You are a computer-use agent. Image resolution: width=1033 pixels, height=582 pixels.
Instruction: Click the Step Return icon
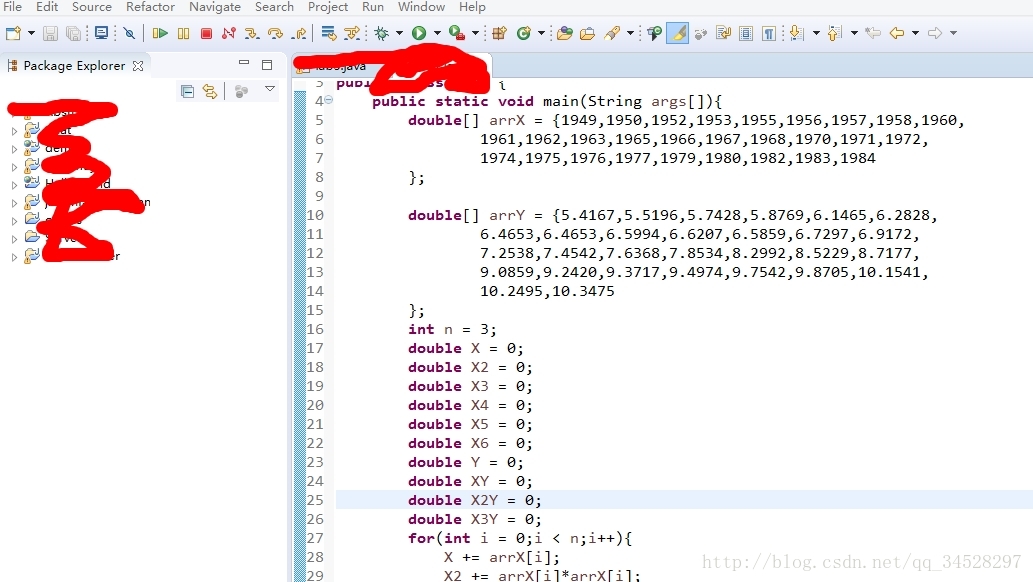(x=299, y=33)
